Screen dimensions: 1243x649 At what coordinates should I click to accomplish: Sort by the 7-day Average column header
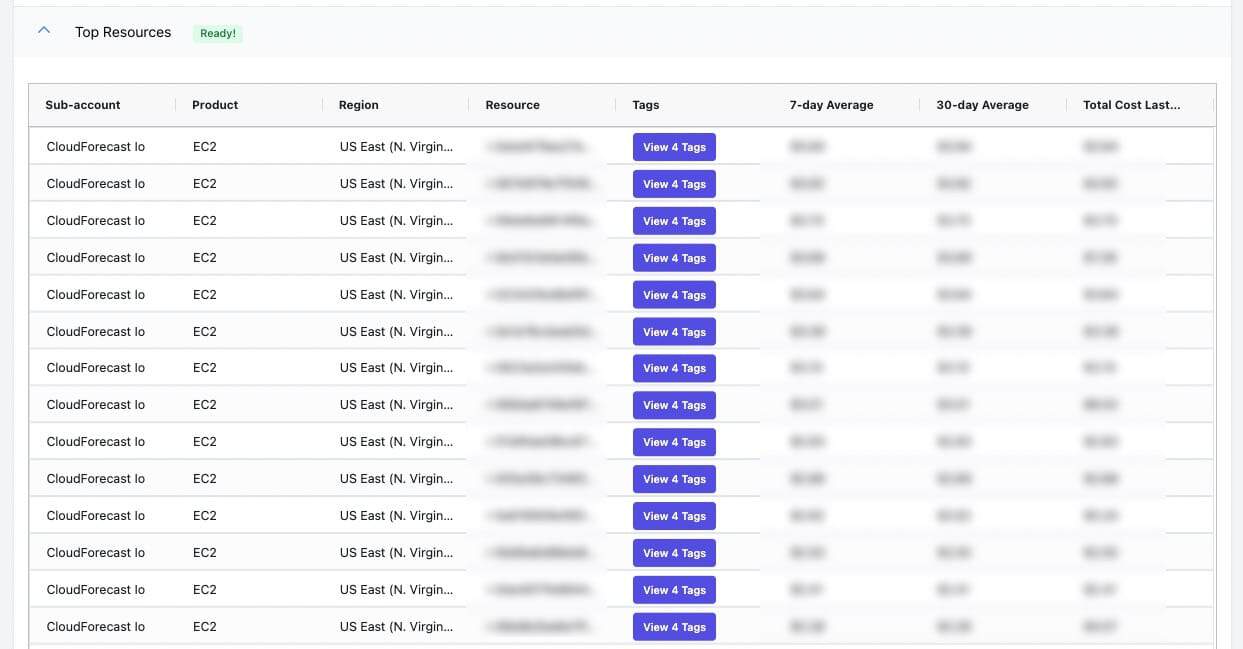(831, 105)
